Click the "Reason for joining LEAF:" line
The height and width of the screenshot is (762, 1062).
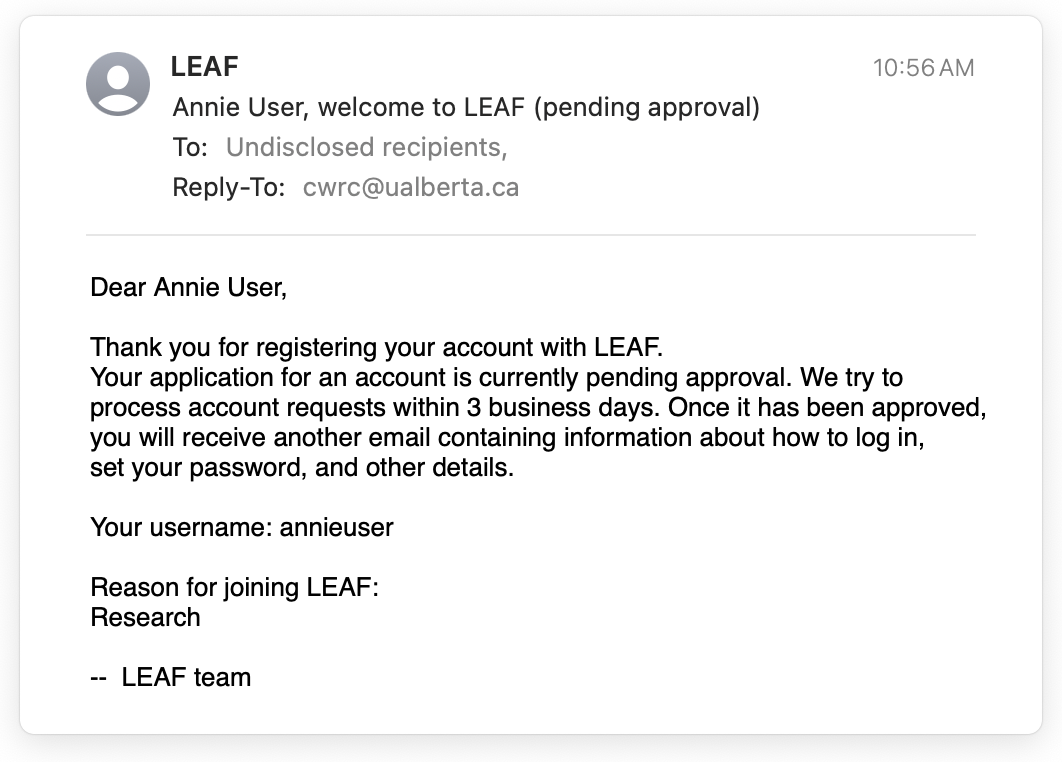[x=234, y=587]
